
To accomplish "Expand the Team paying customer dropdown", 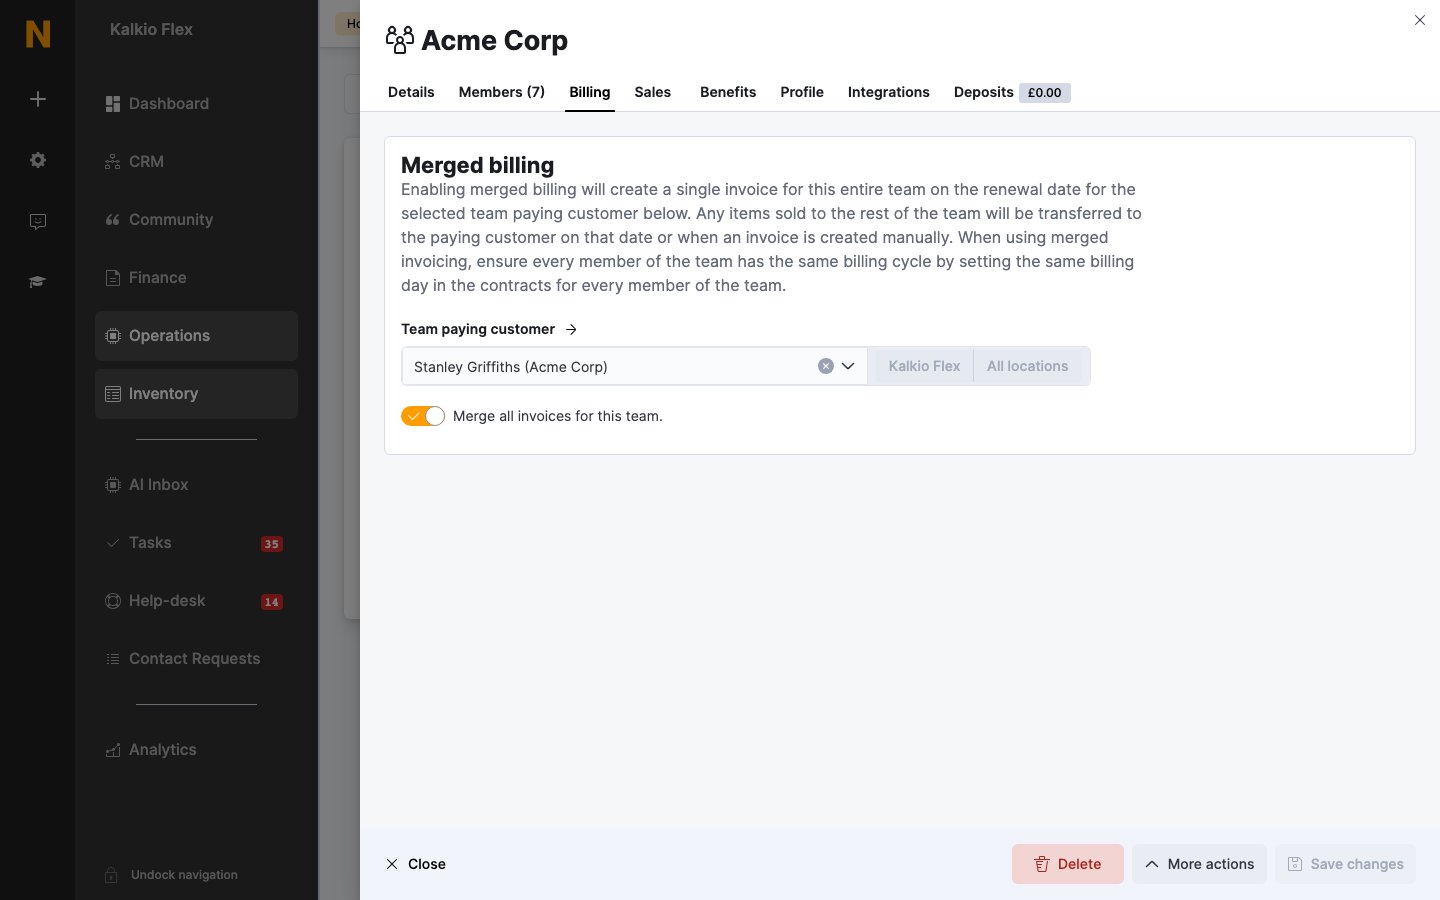I will pos(848,366).
